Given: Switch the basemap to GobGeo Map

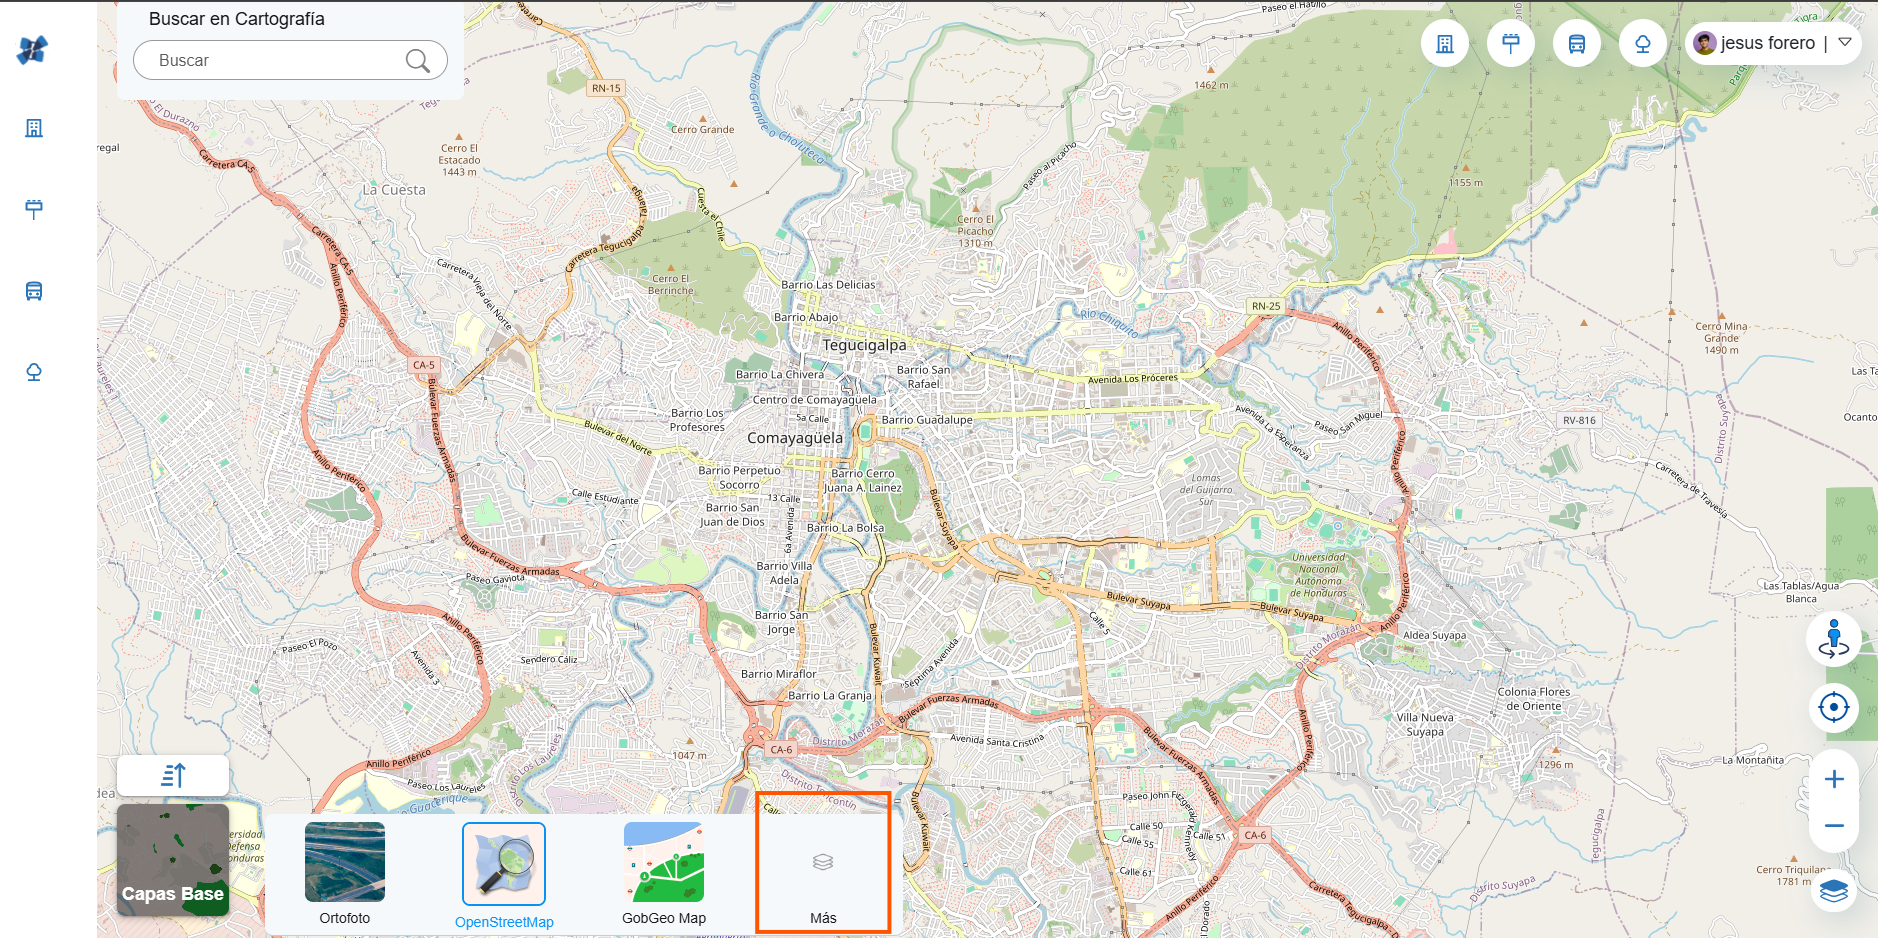Looking at the screenshot, I should tap(663, 865).
